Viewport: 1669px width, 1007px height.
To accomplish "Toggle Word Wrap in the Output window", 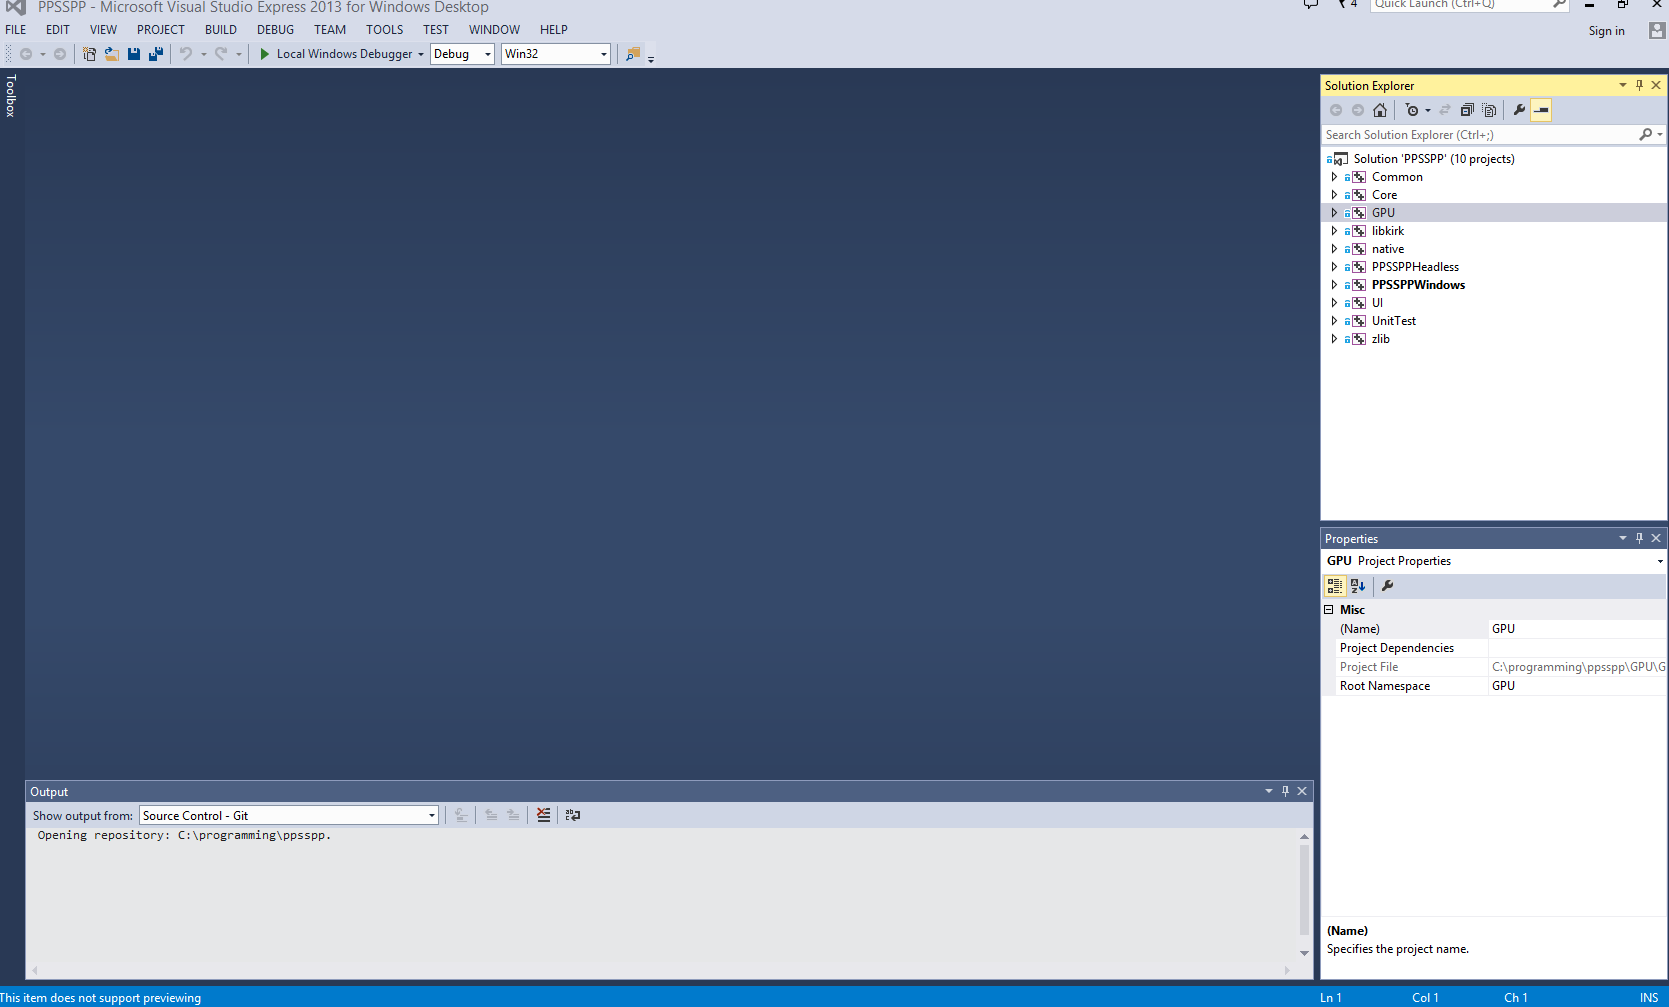I will click(573, 815).
